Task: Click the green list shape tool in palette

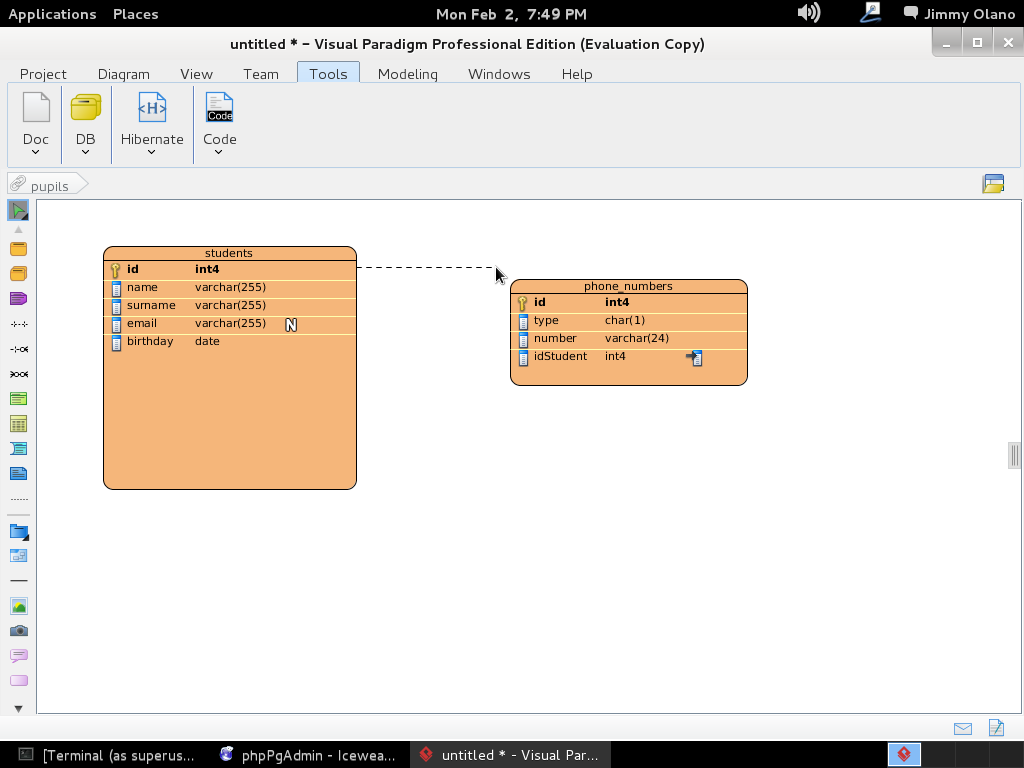Action: click(x=18, y=399)
